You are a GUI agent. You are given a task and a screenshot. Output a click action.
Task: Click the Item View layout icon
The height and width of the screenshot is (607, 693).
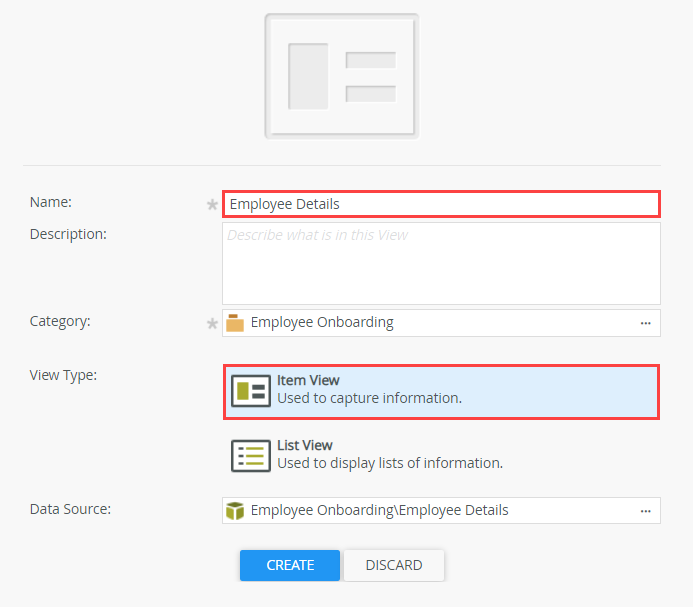[251, 390]
